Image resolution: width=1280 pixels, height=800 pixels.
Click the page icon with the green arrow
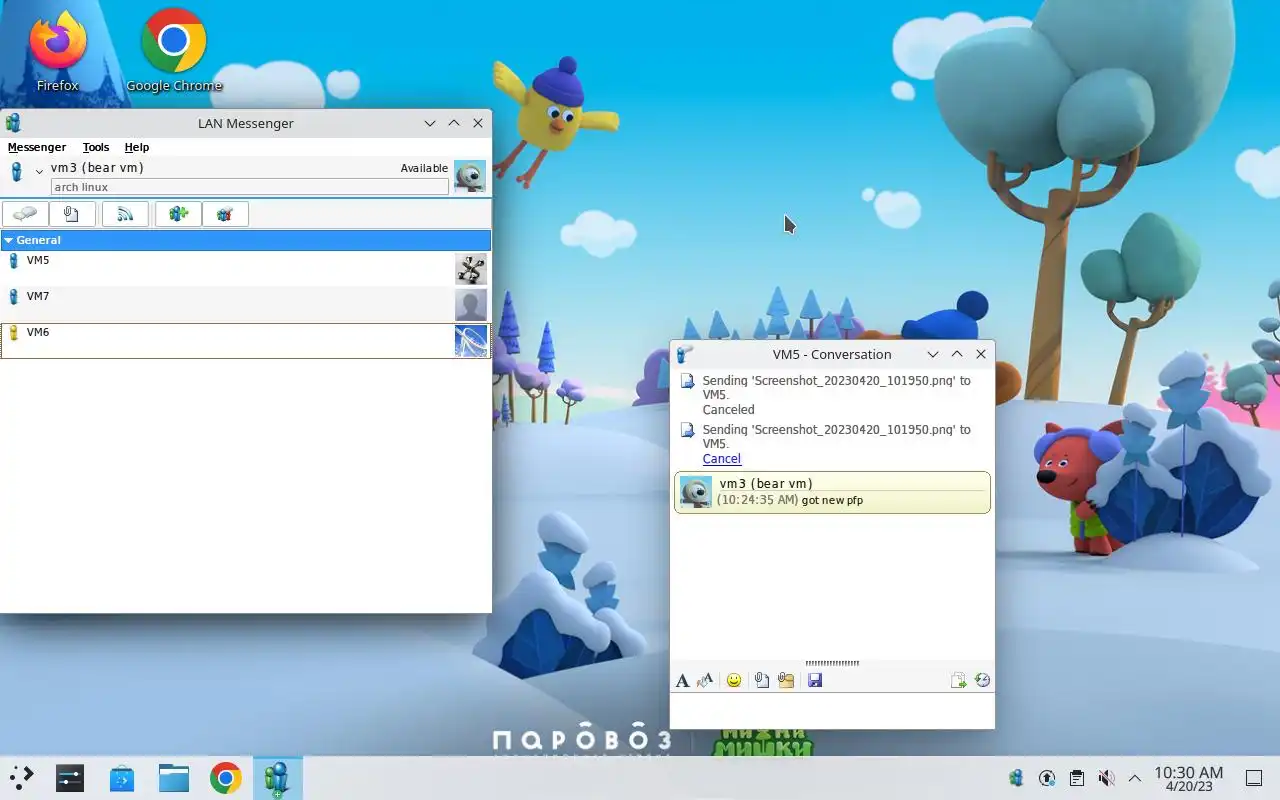(x=958, y=681)
